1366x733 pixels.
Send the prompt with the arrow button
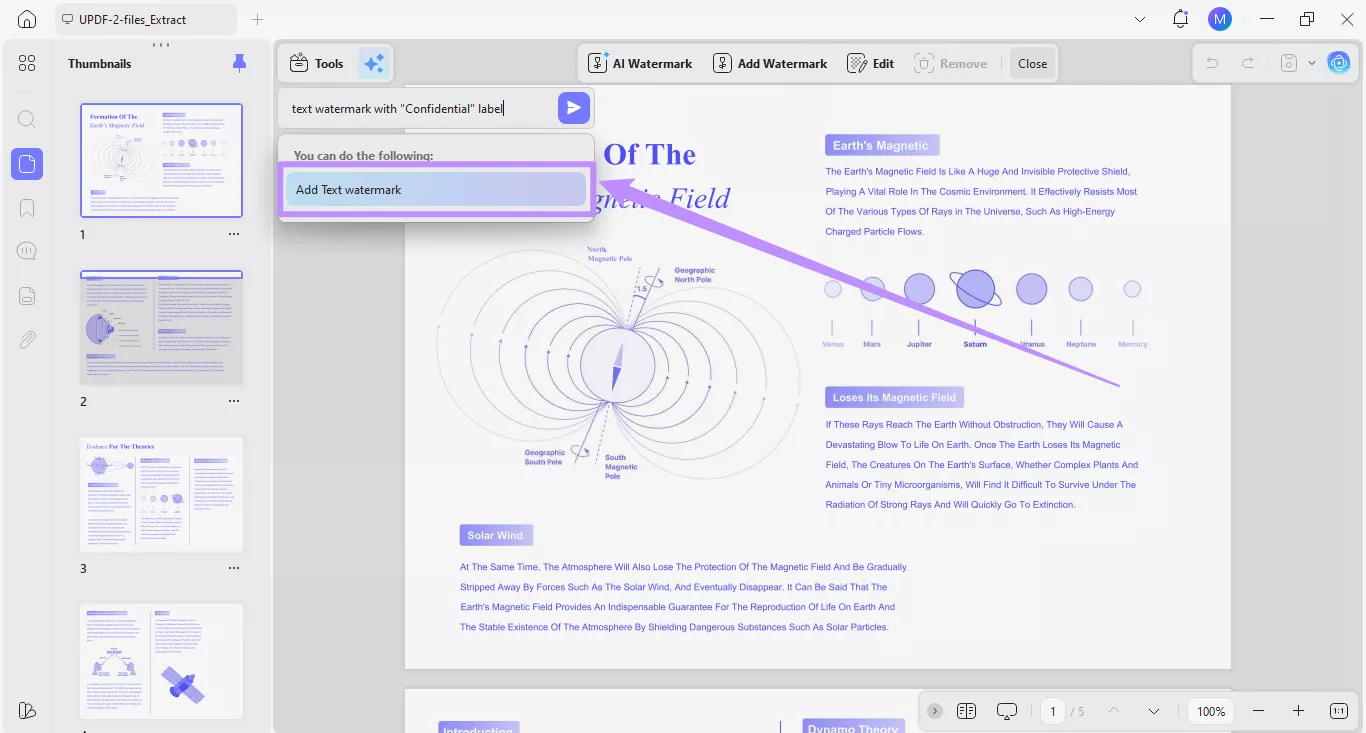tap(573, 108)
